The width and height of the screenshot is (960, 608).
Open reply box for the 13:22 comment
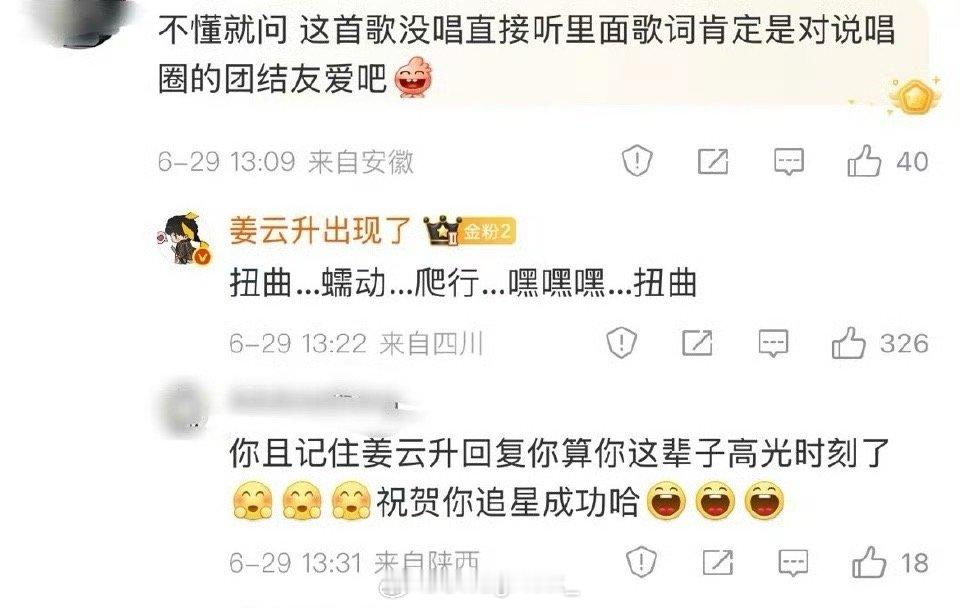pos(773,343)
